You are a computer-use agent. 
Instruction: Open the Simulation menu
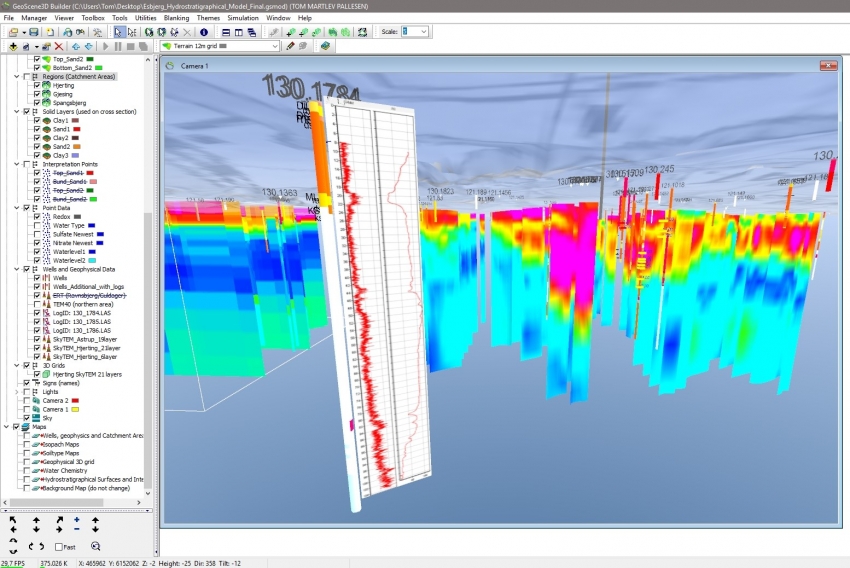coord(242,18)
